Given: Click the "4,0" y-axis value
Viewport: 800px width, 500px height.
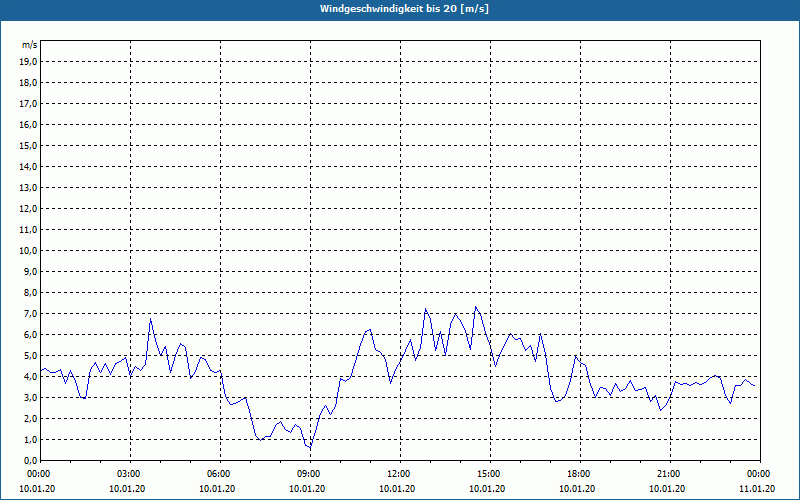Looking at the screenshot, I should click(30, 377).
